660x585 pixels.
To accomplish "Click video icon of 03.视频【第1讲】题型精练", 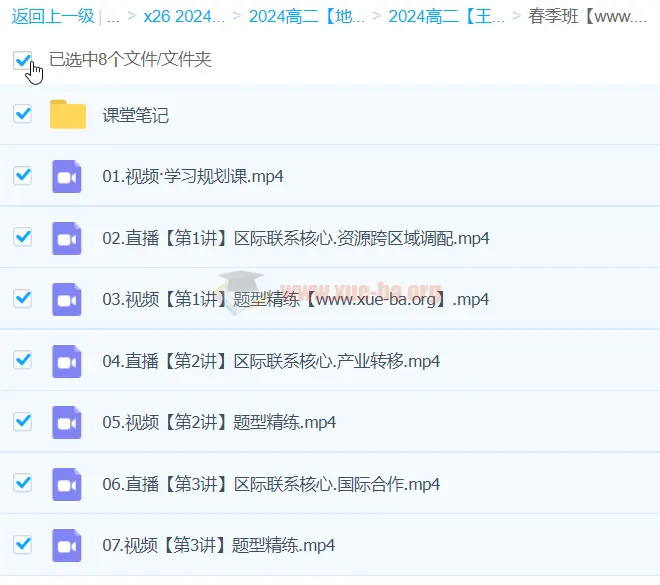I will tap(67, 300).
